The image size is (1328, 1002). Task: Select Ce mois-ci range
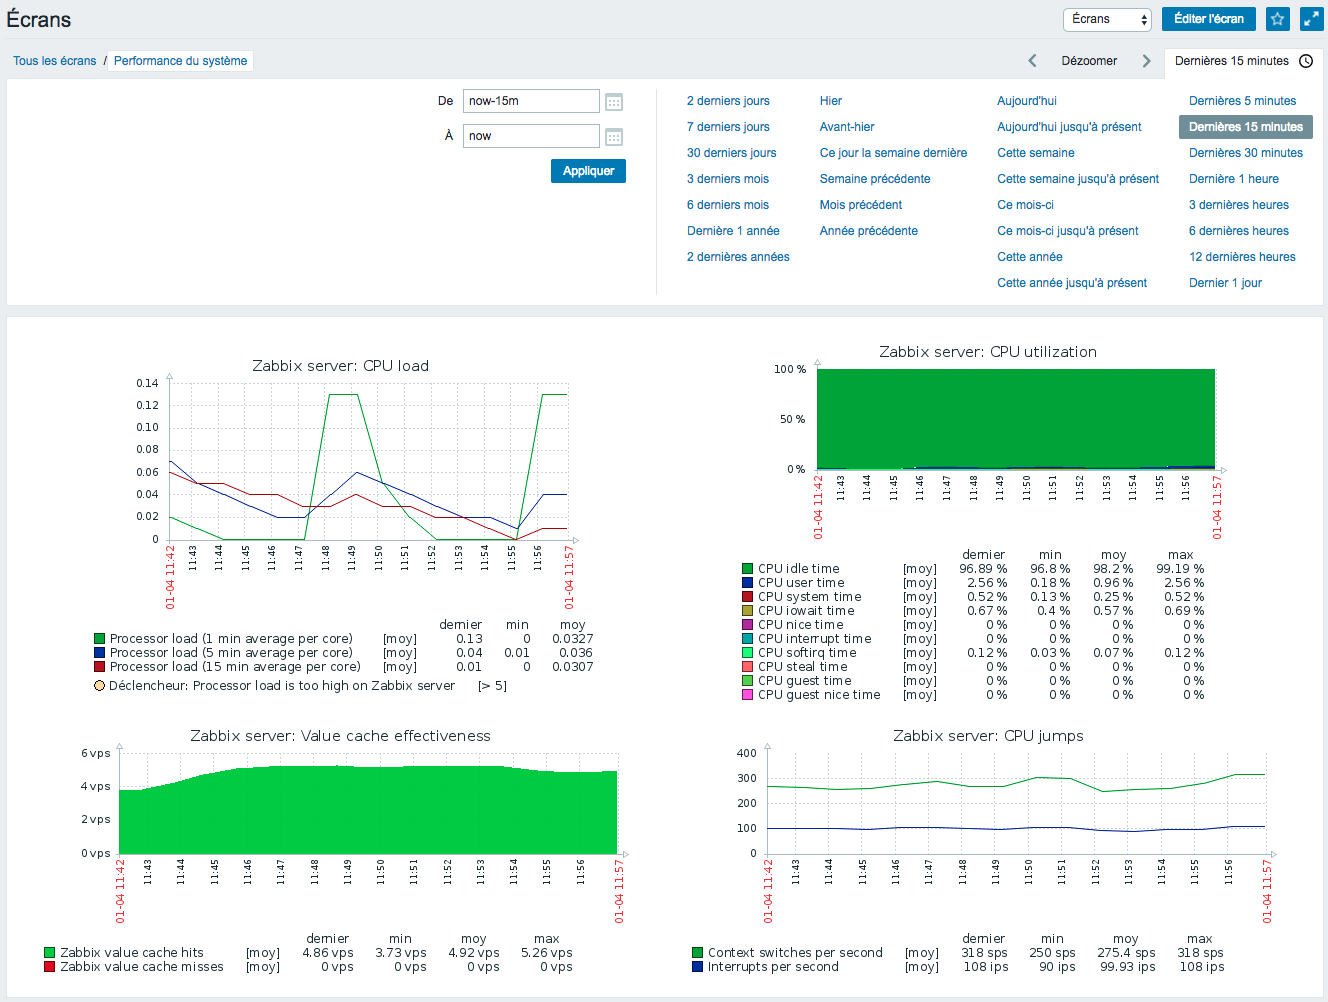tap(1025, 205)
